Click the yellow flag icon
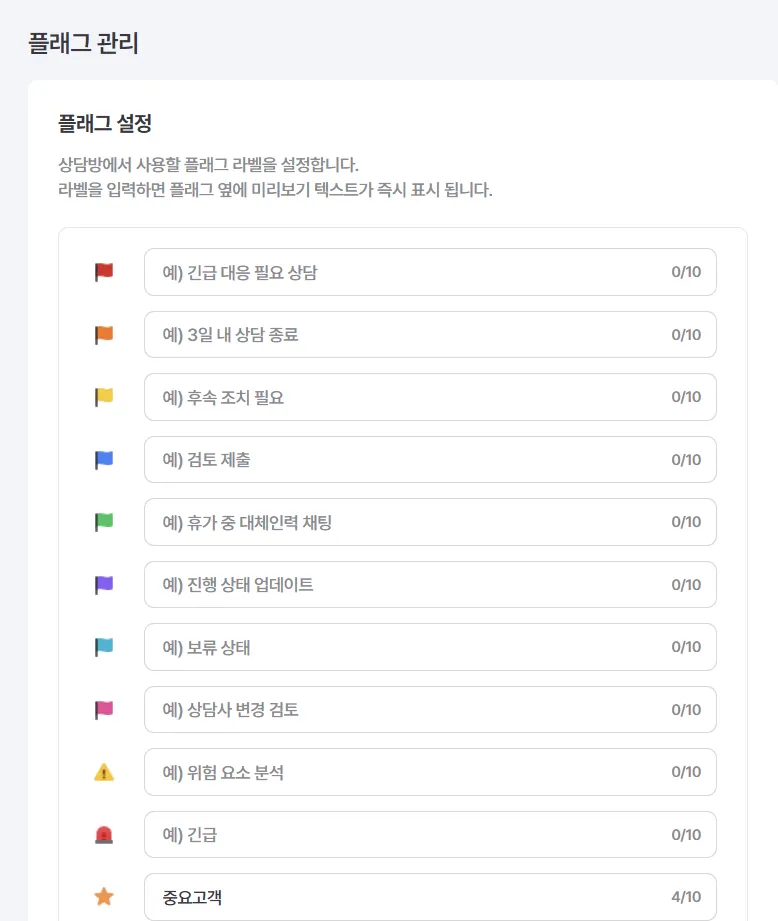 pos(104,397)
